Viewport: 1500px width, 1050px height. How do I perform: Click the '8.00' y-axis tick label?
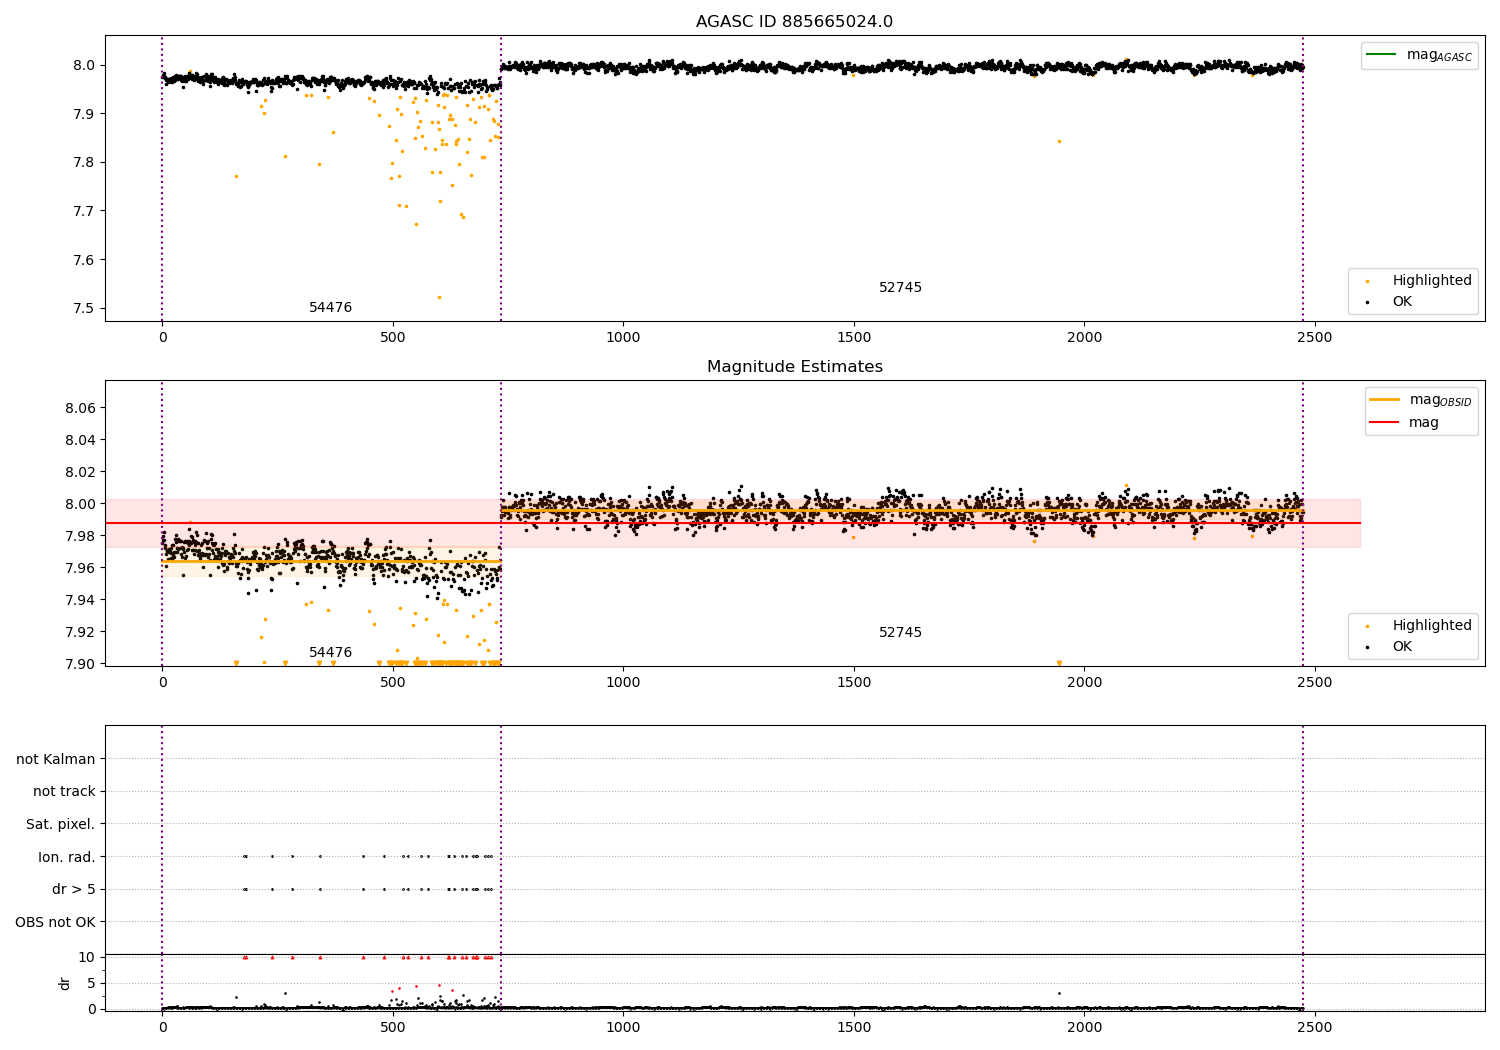(x=79, y=504)
